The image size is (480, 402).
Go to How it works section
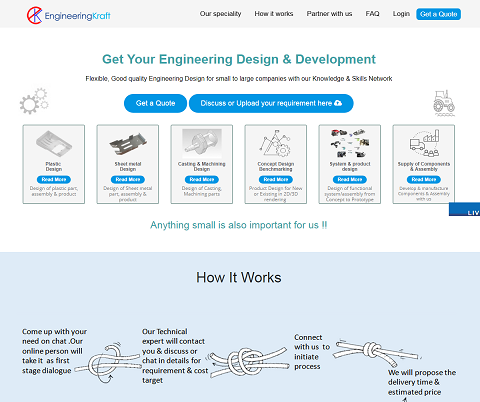tap(274, 14)
